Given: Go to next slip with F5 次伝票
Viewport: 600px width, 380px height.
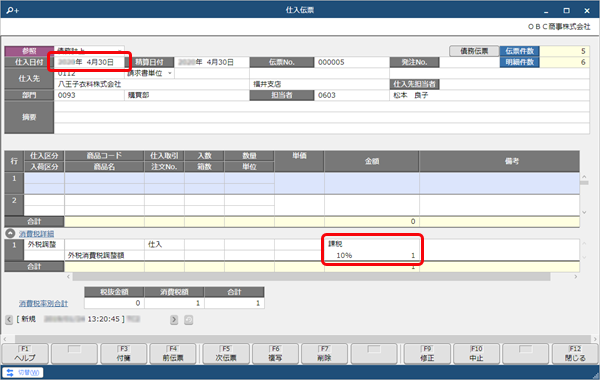Looking at the screenshot, I should tap(226, 354).
